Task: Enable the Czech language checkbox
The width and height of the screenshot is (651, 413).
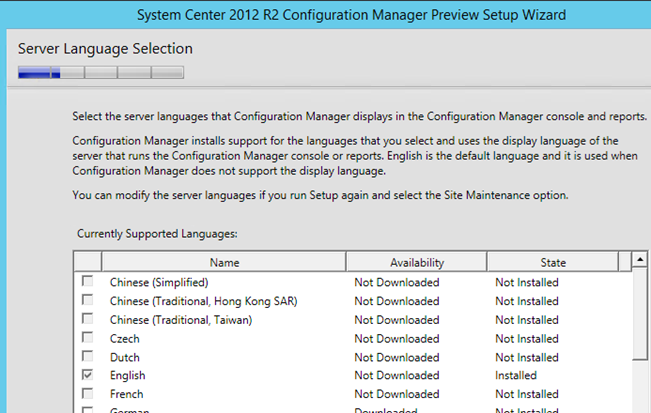Action: tap(88, 337)
